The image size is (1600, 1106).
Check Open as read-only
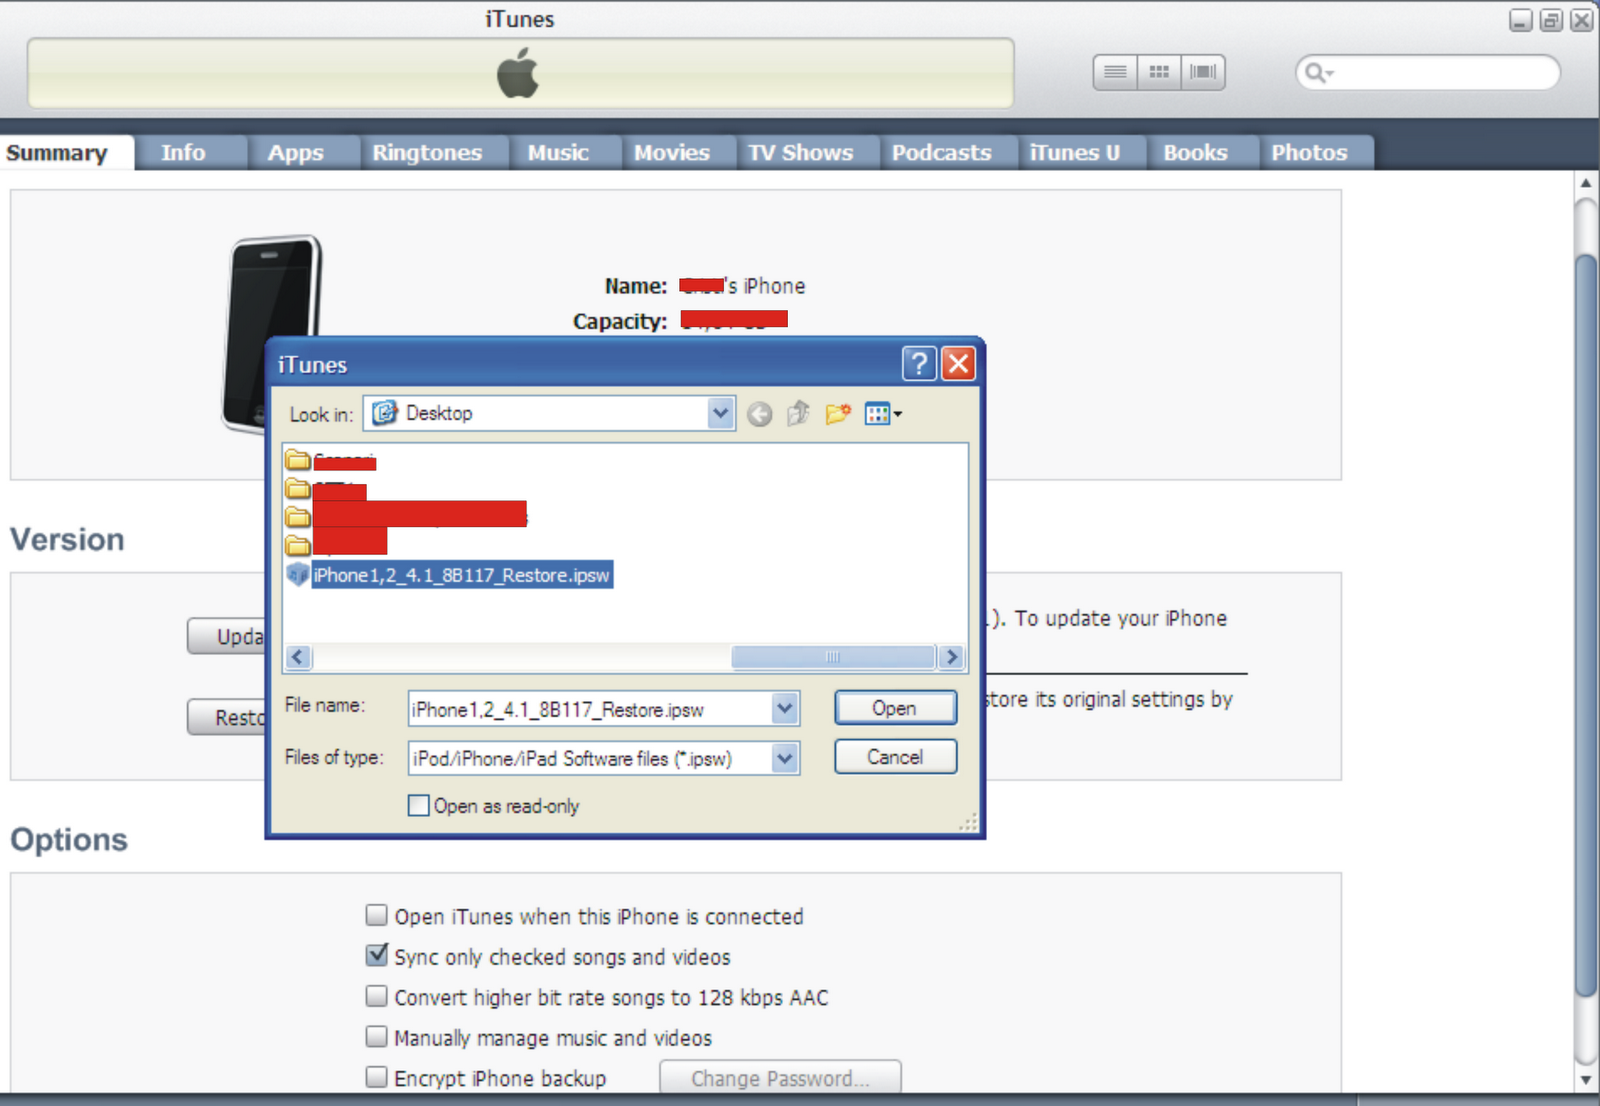418,805
